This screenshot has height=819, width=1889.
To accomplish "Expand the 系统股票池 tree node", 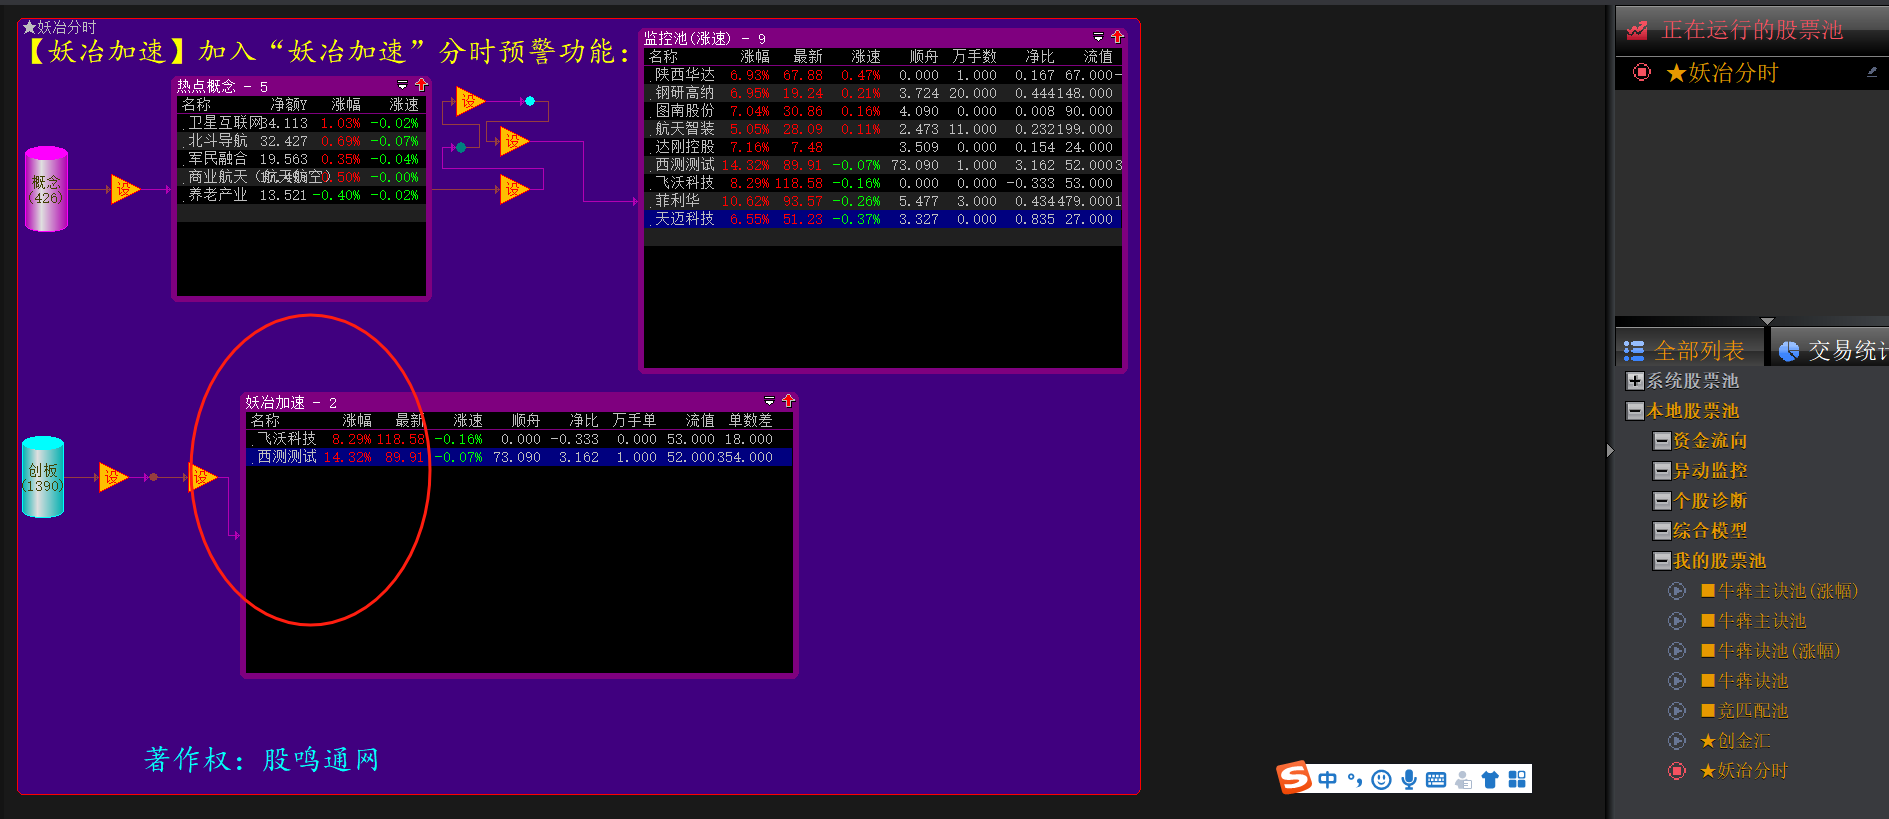I will pos(1635,381).
